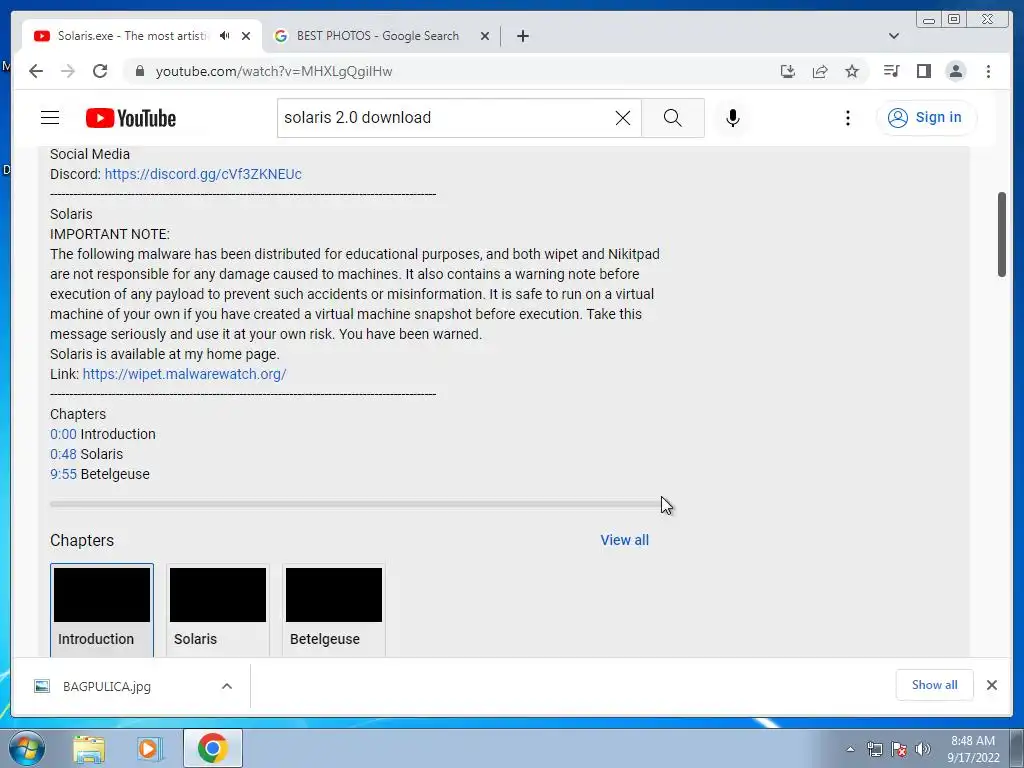
Task: Jump to the 9:55 Betelgeuse timestamp
Action: pos(63,474)
